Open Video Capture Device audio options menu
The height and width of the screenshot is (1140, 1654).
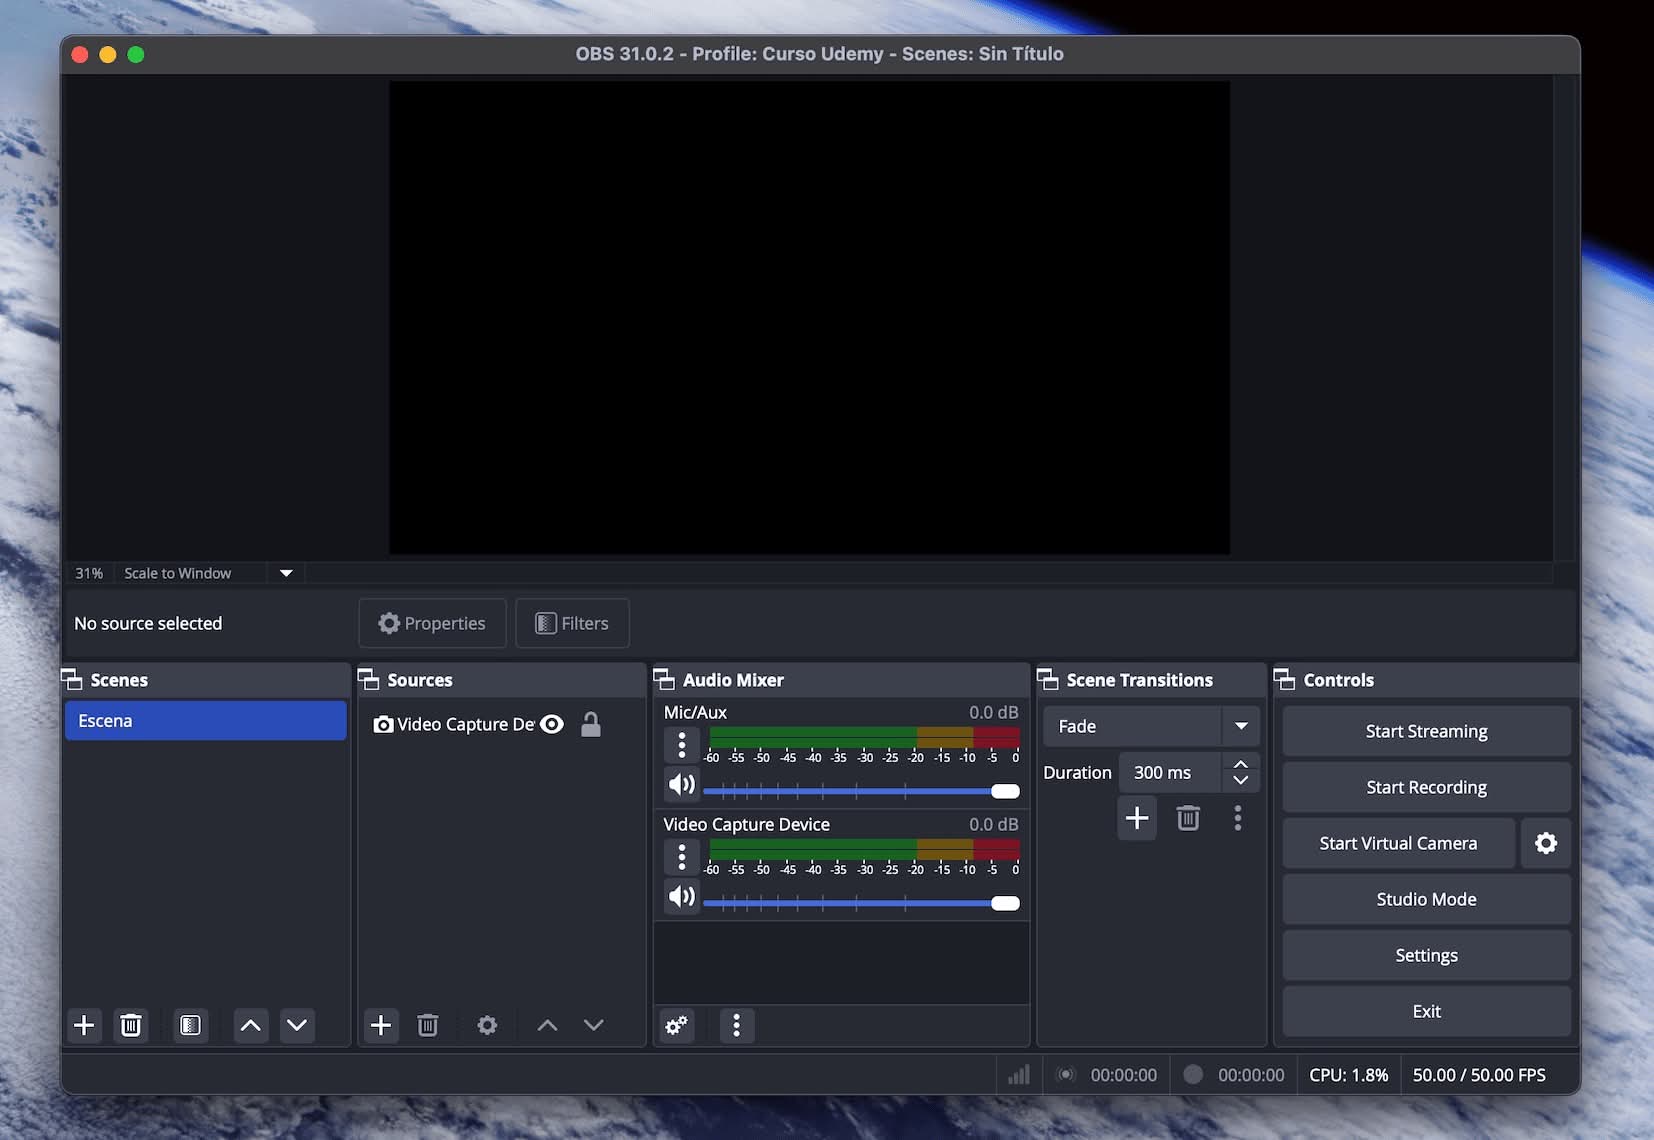(682, 857)
